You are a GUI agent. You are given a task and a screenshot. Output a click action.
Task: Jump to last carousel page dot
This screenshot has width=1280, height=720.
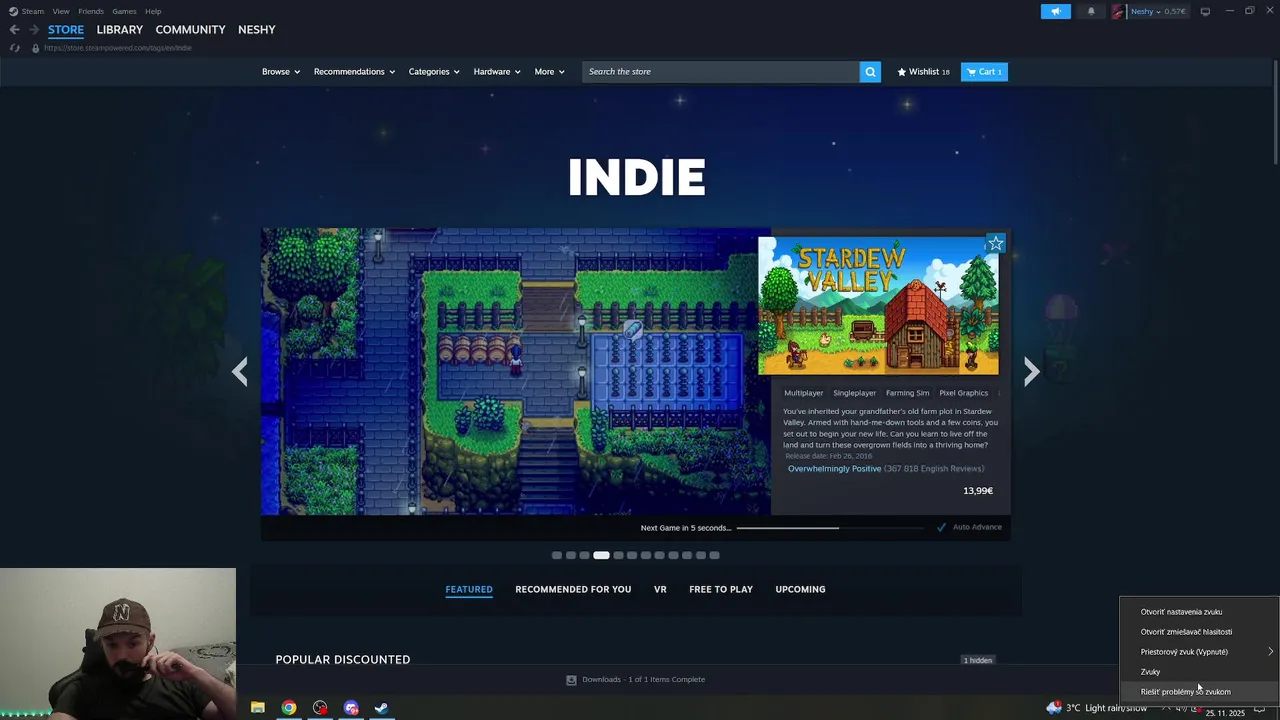click(x=714, y=555)
